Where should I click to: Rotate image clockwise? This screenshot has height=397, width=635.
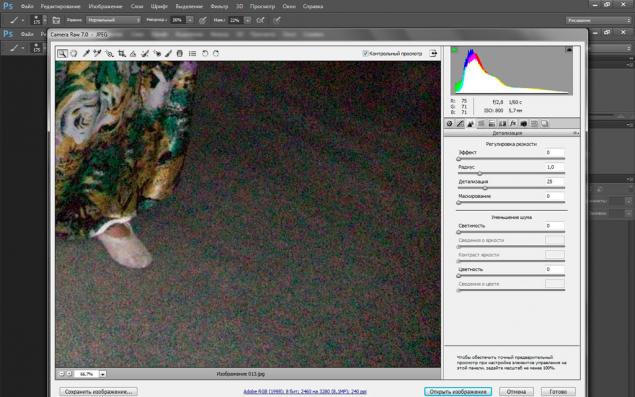coord(216,53)
